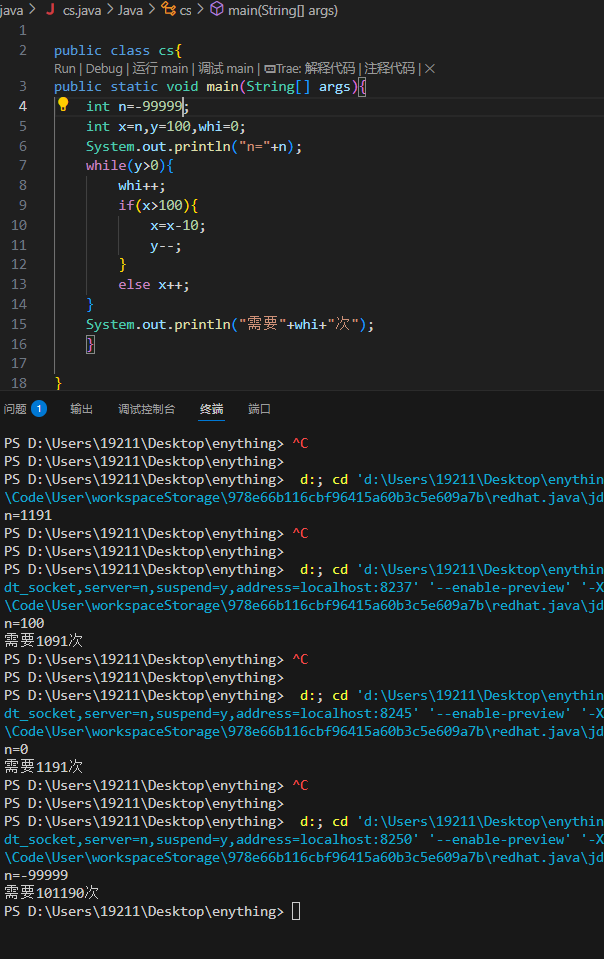604x959 pixels.
Task: Click the 'if(x>100){' statement
Action: (x=158, y=206)
